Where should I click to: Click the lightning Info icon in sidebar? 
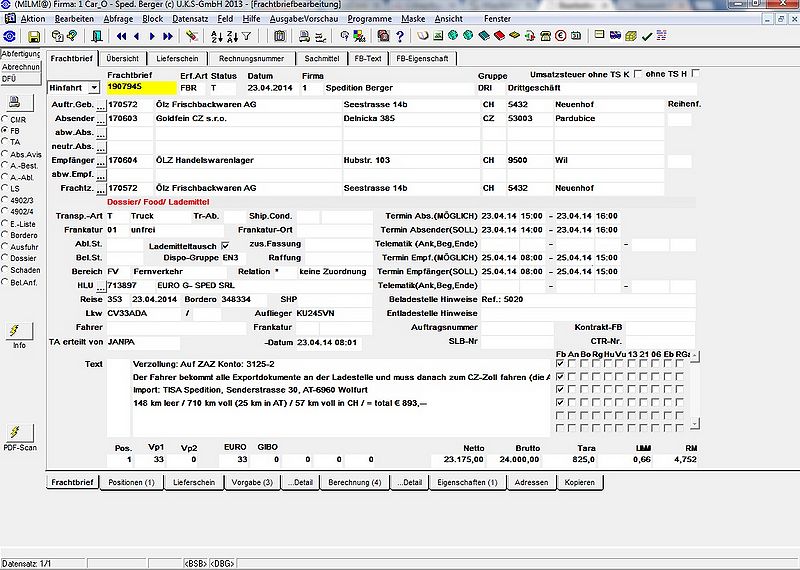coord(19,331)
